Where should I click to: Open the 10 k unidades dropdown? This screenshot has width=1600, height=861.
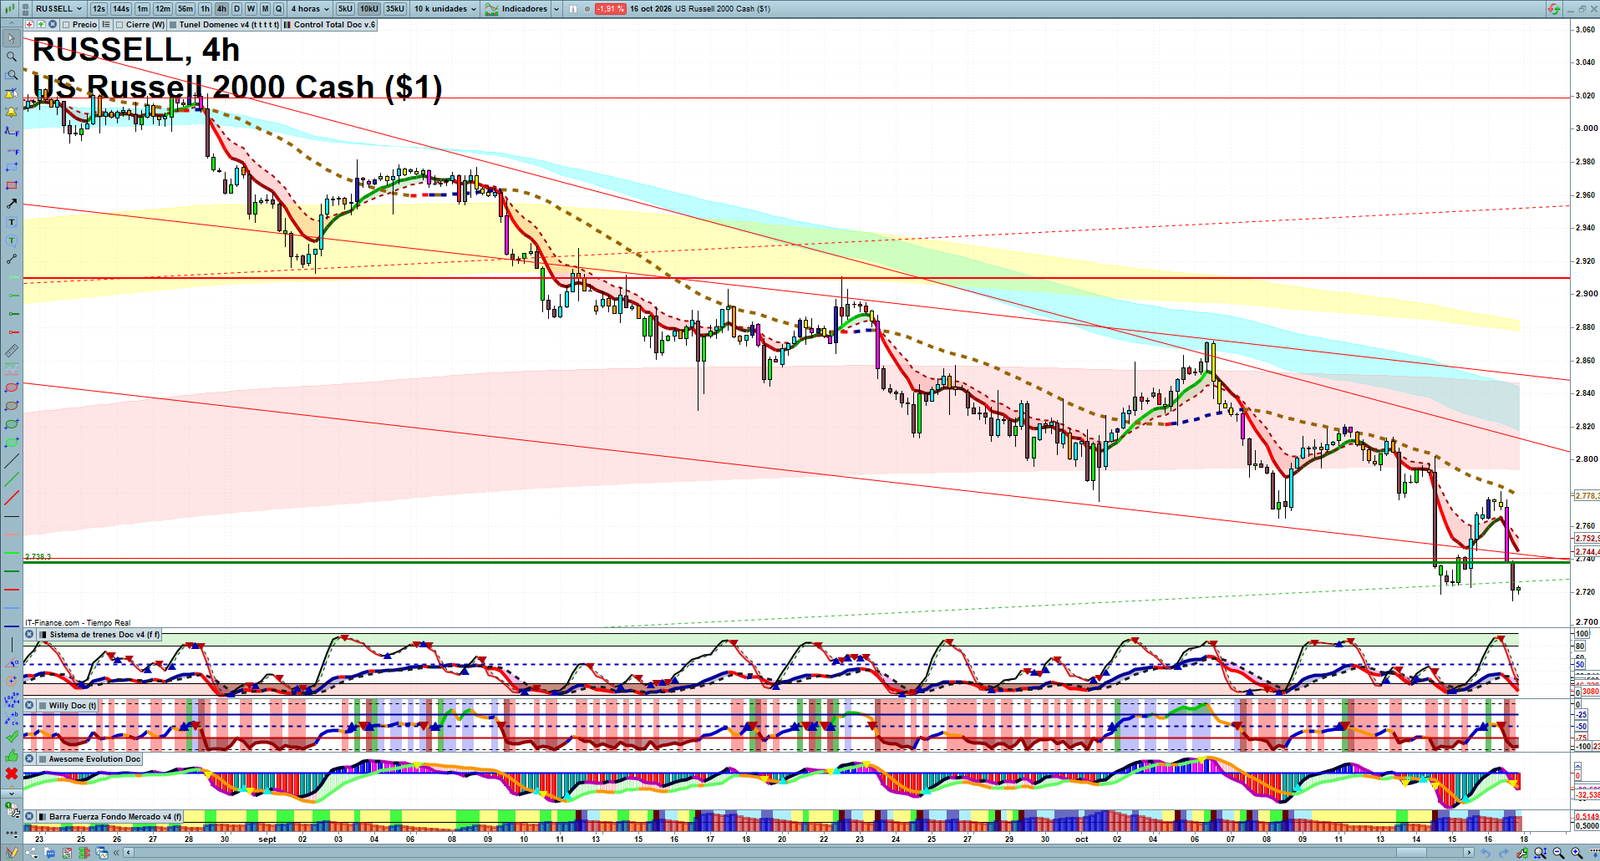pos(445,9)
